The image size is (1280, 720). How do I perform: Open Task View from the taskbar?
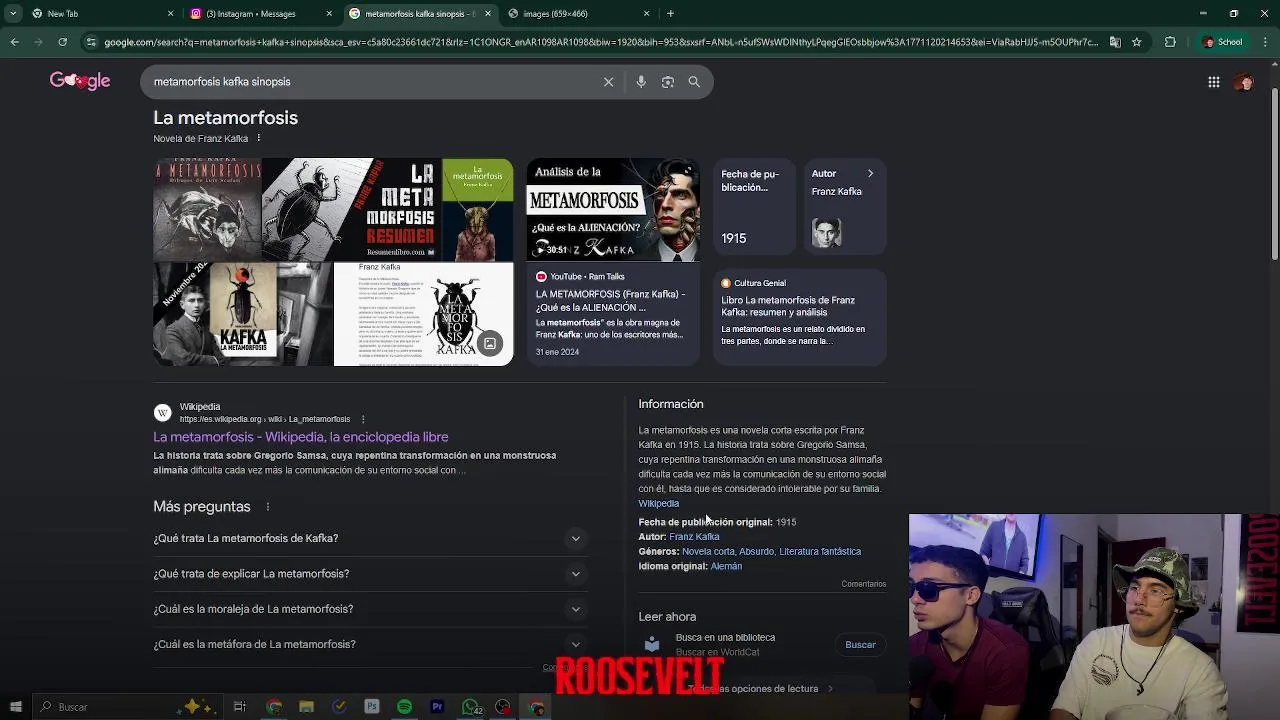coord(240,707)
